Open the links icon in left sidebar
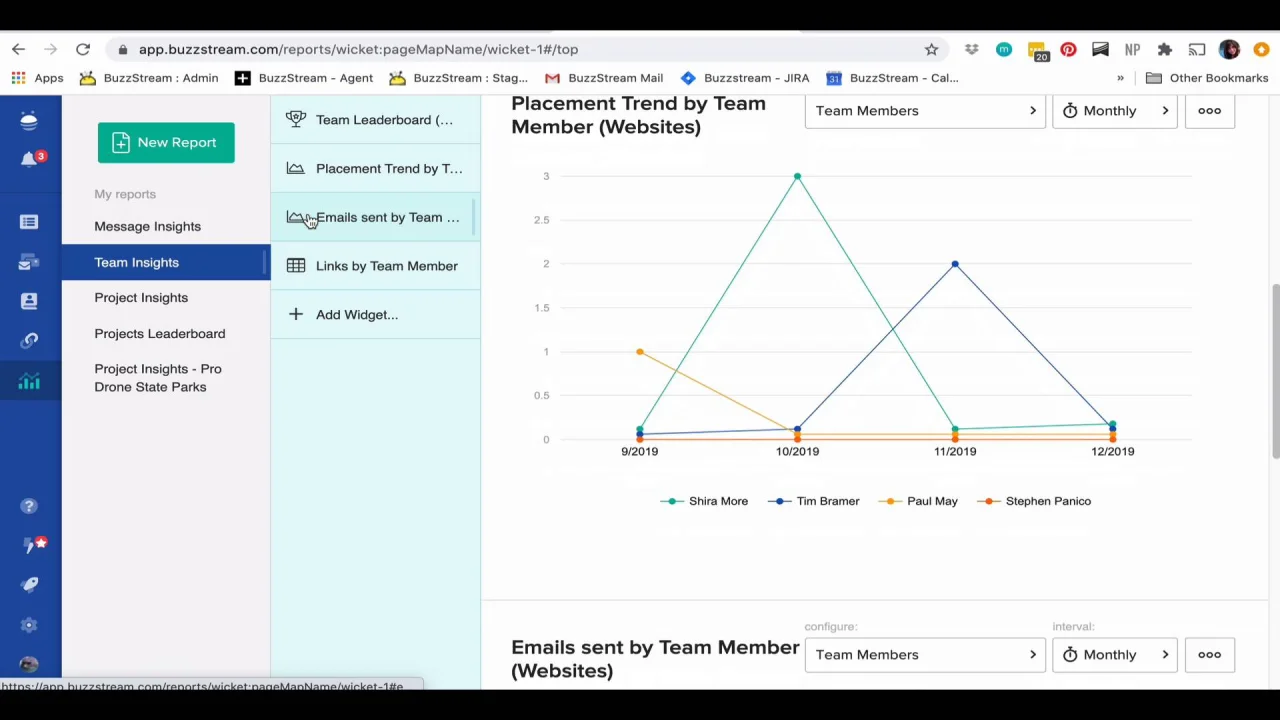 (29, 341)
